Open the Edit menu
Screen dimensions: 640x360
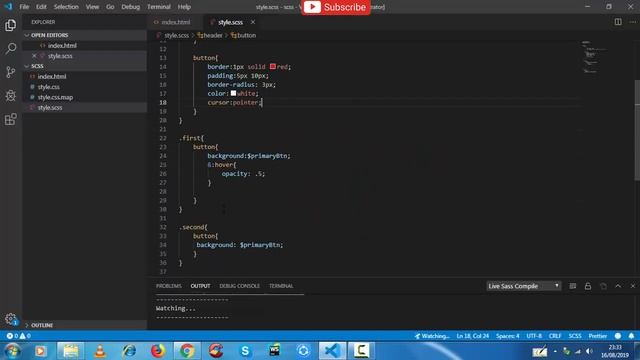[41, 7]
